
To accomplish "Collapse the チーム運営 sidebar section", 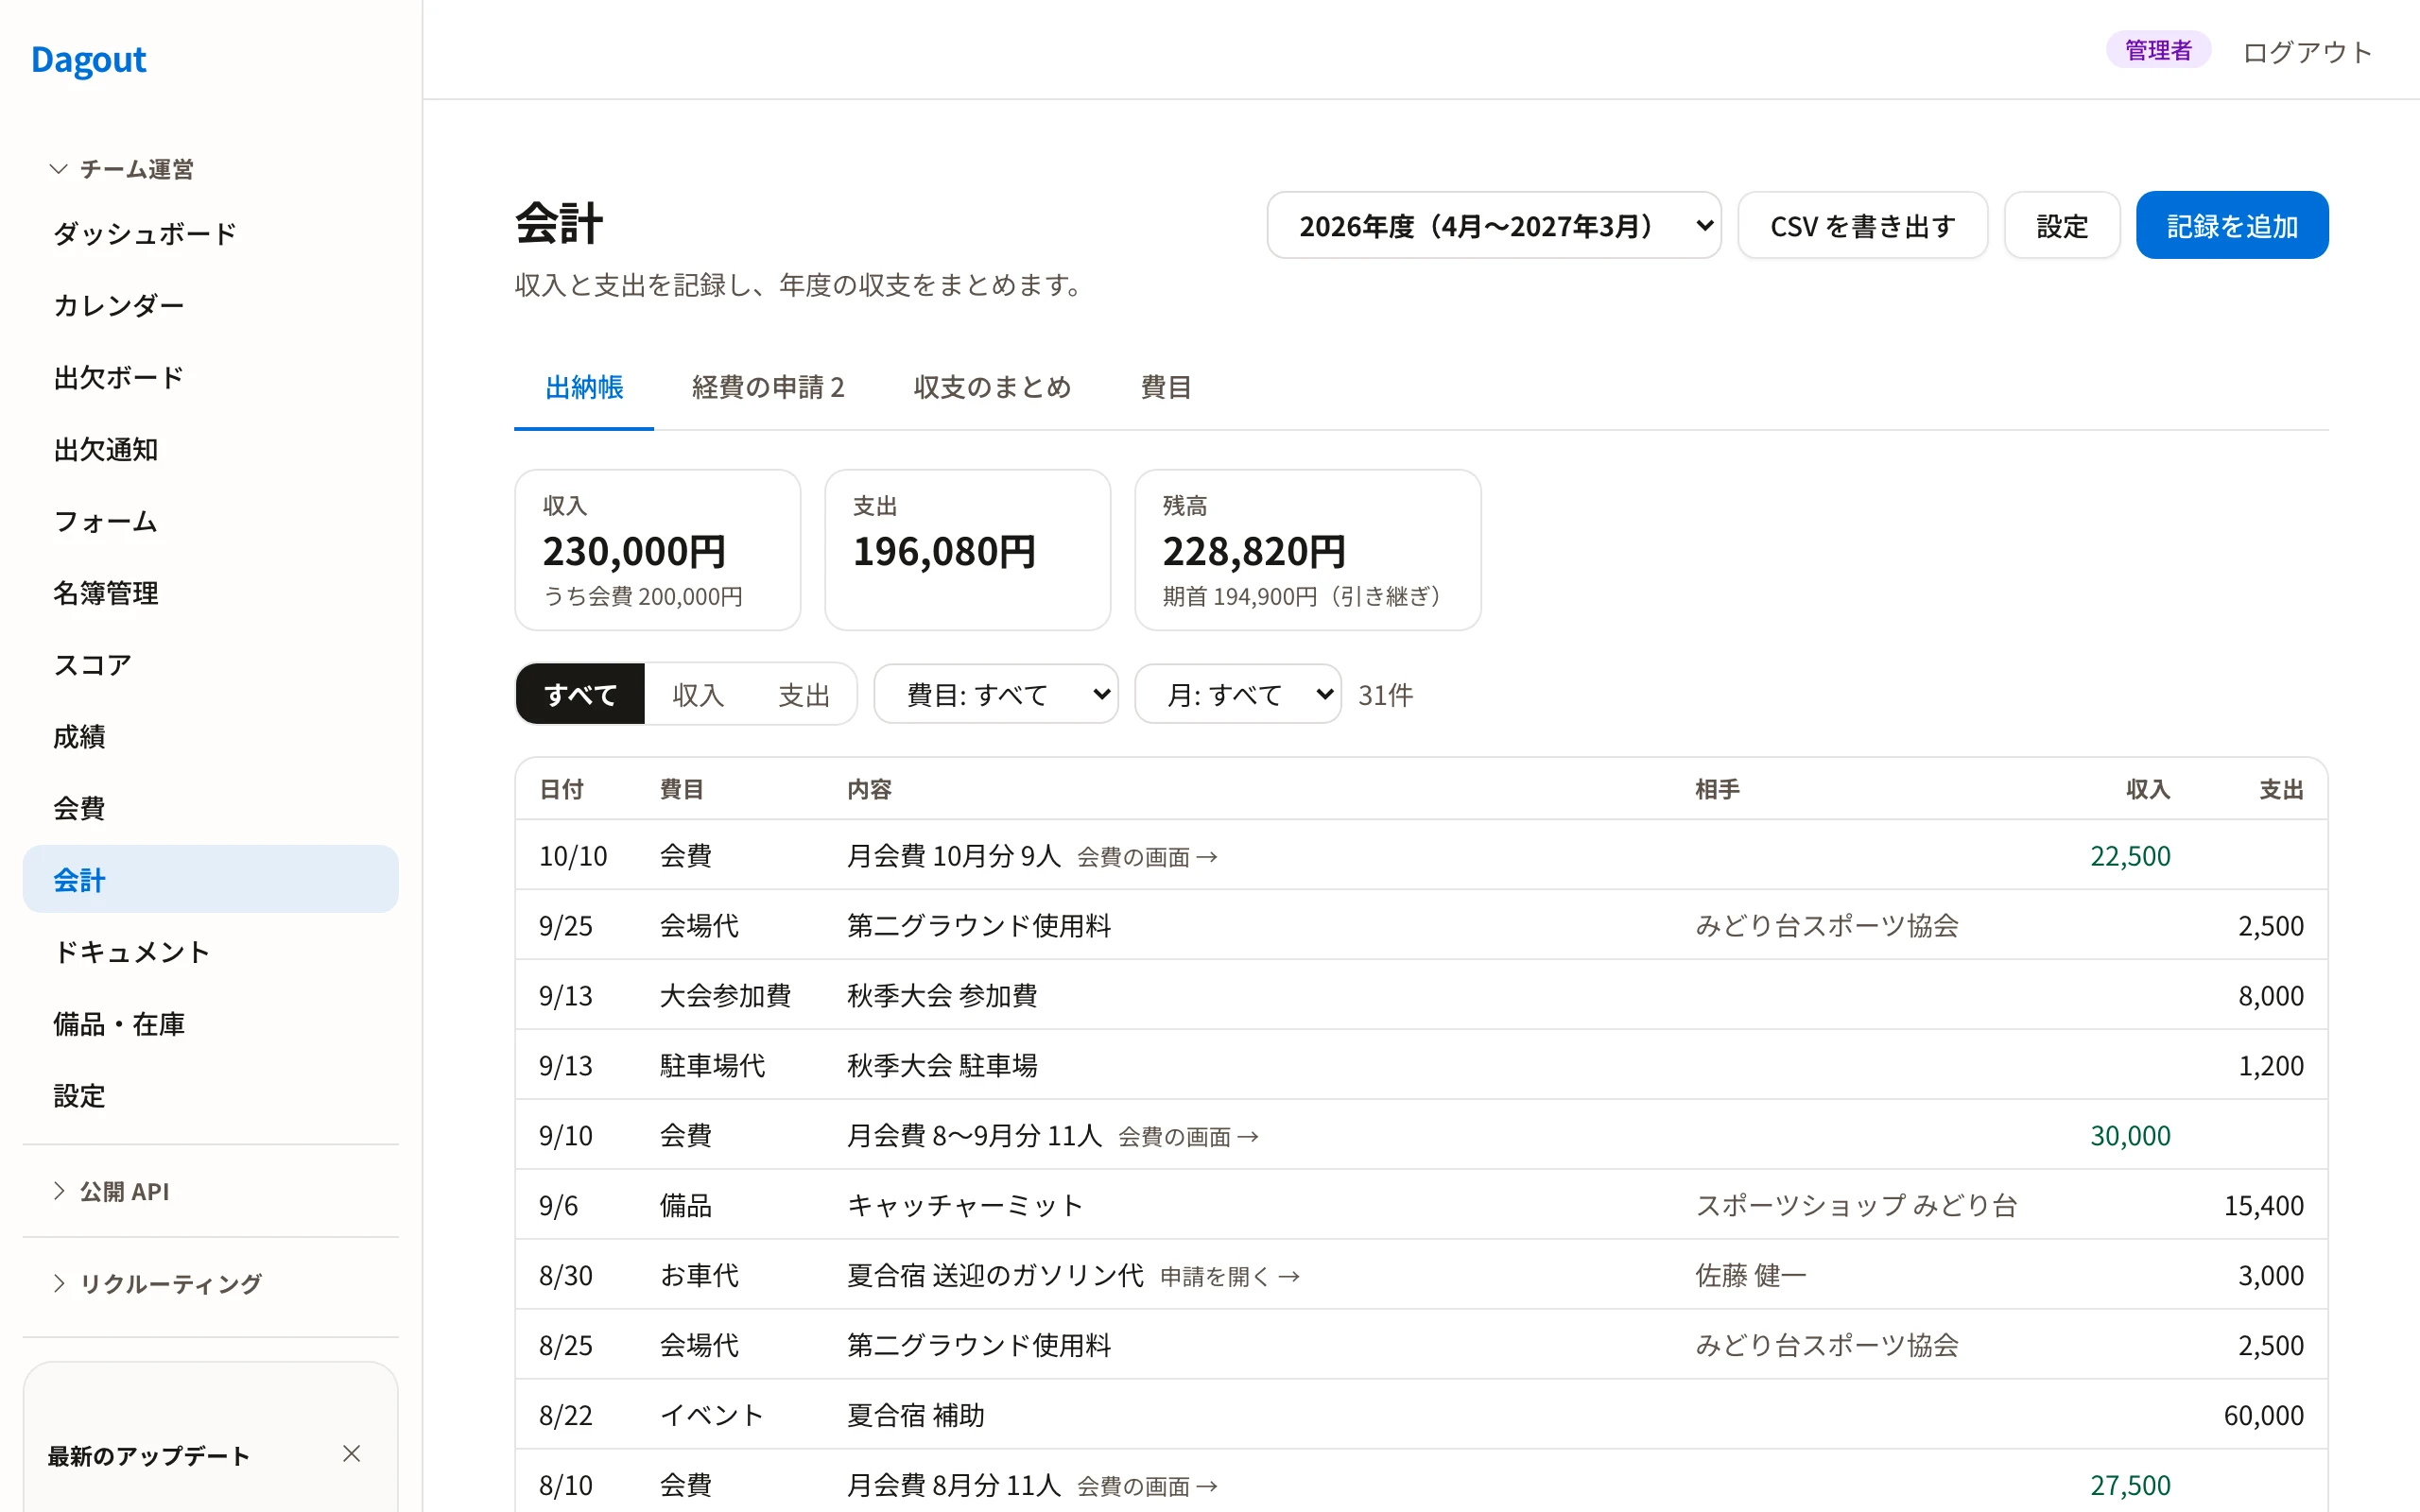I will (122, 169).
